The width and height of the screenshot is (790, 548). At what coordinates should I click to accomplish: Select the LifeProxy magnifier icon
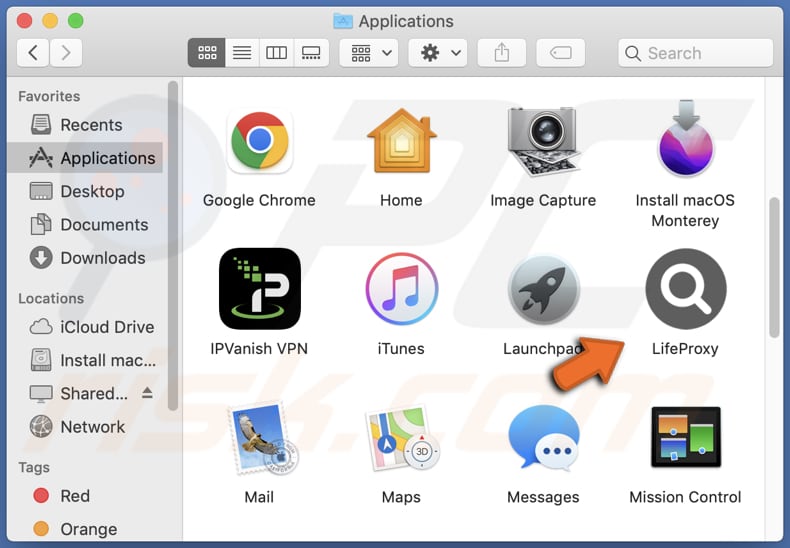686,289
